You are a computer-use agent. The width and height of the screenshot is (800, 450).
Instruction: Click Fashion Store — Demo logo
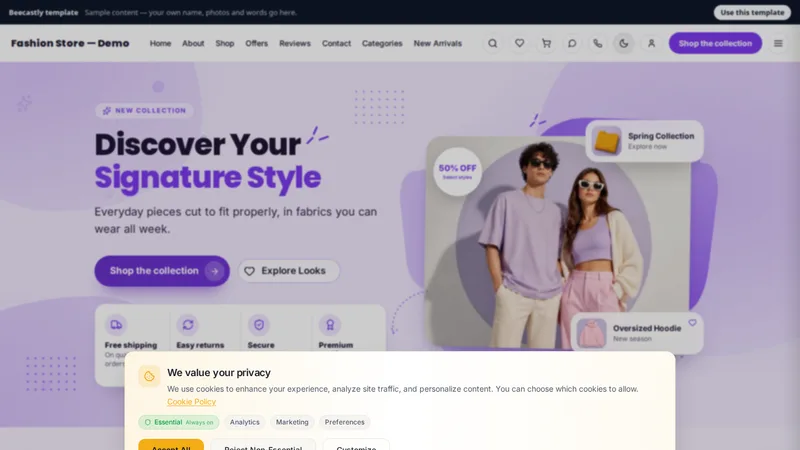70,43
